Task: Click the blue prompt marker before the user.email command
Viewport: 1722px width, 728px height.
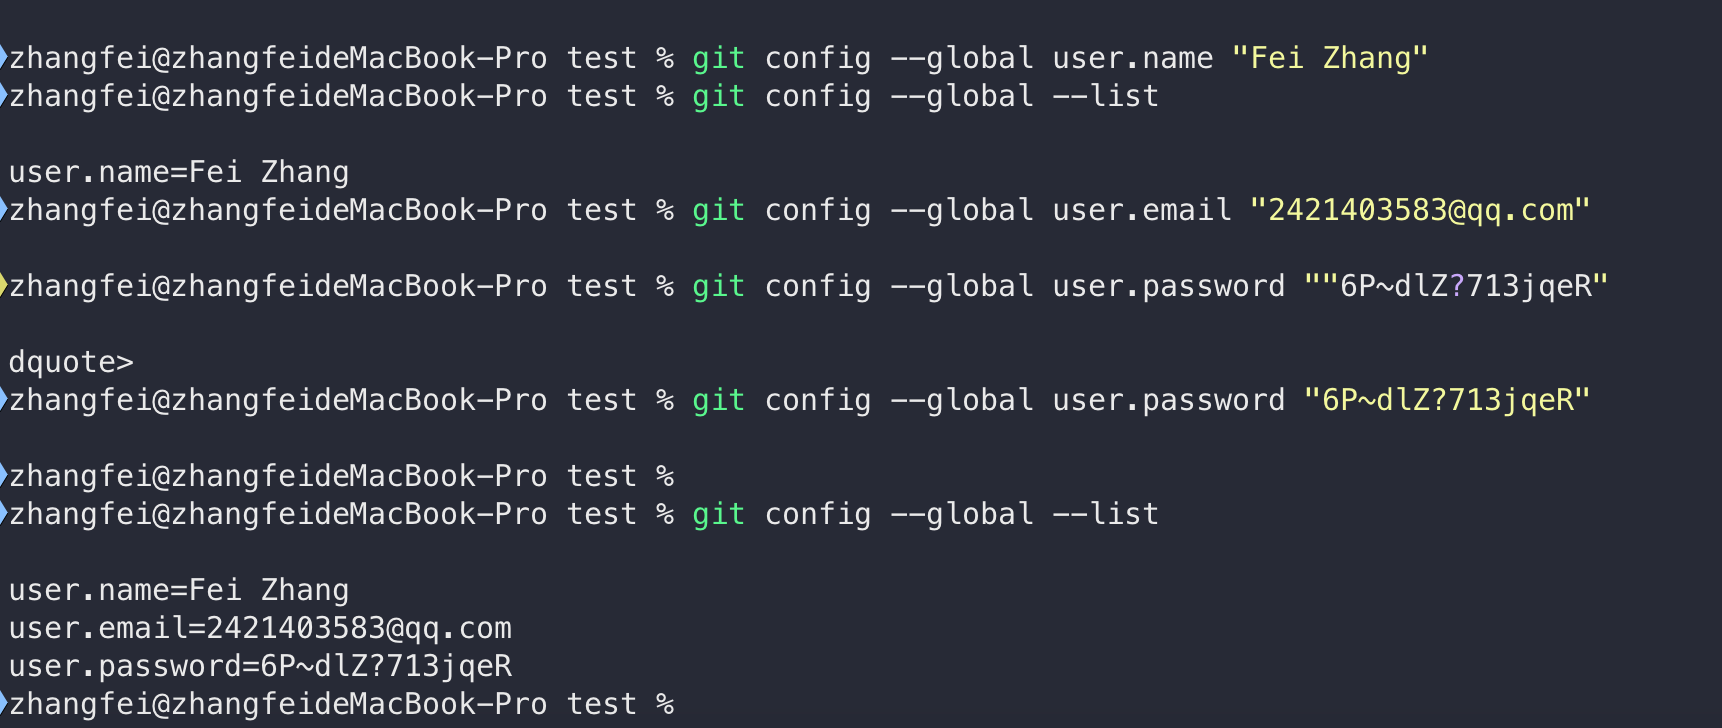Action: (x=4, y=210)
